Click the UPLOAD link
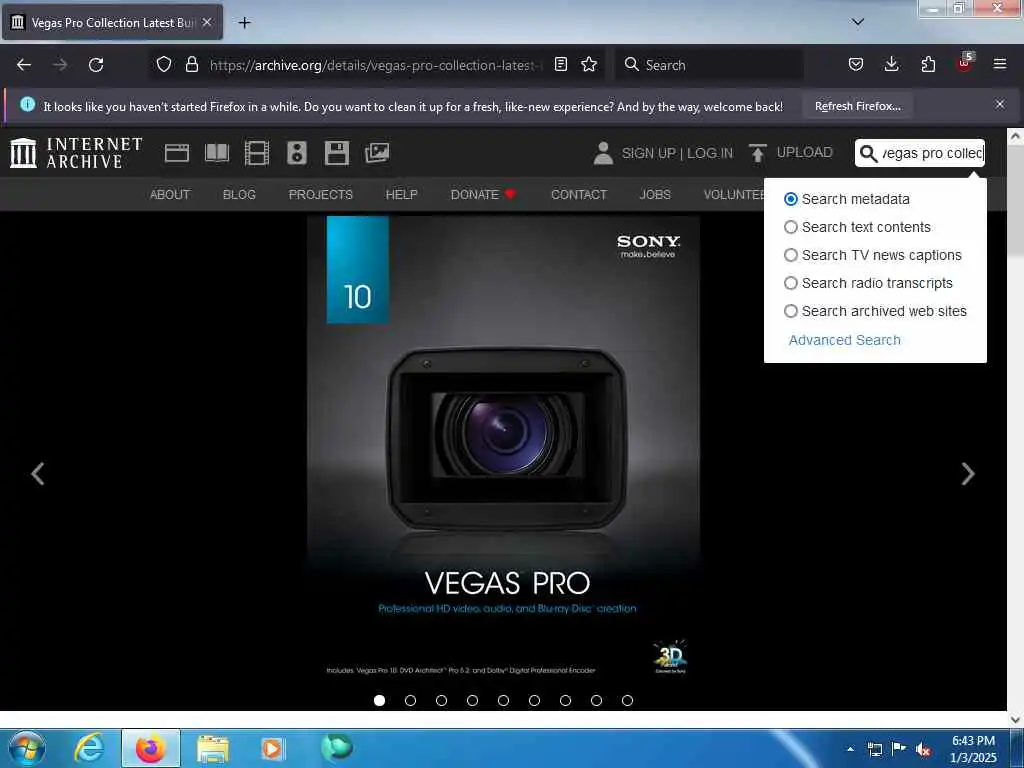The width and height of the screenshot is (1024, 768). 805,152
